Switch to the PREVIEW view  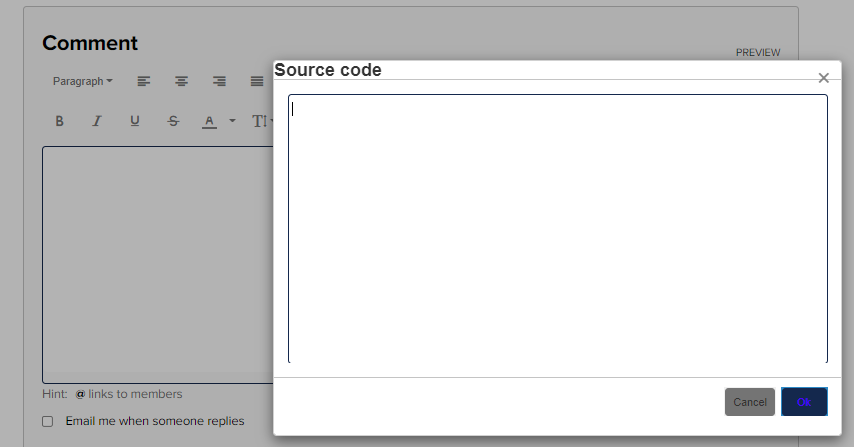click(x=758, y=53)
